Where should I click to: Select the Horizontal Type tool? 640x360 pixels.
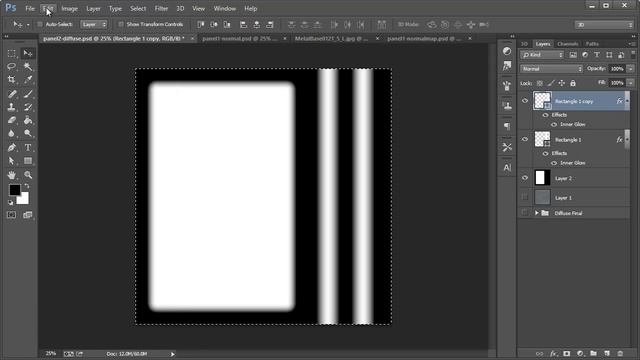tap(28, 148)
